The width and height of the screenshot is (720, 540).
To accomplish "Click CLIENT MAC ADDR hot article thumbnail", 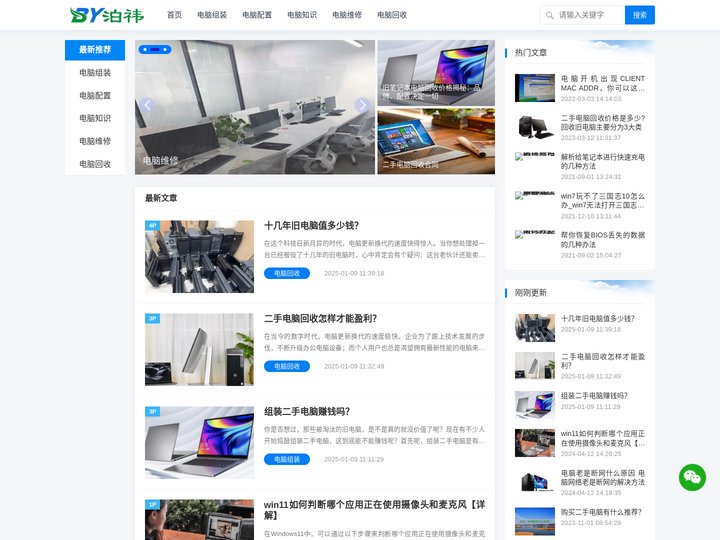I will click(534, 88).
